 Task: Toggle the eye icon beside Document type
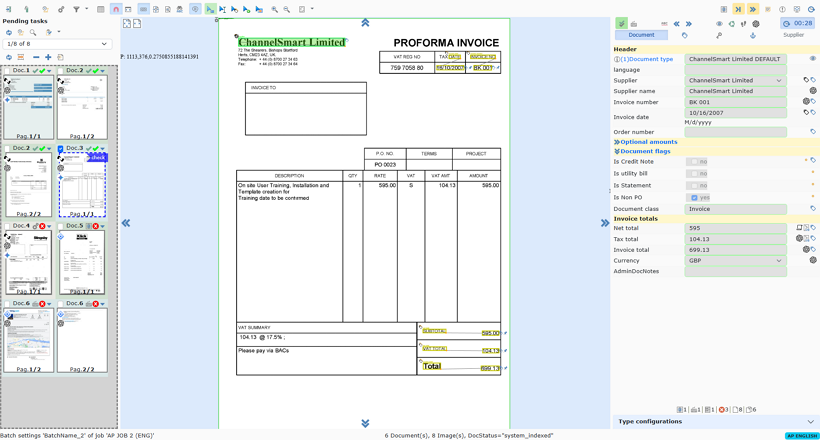813,59
